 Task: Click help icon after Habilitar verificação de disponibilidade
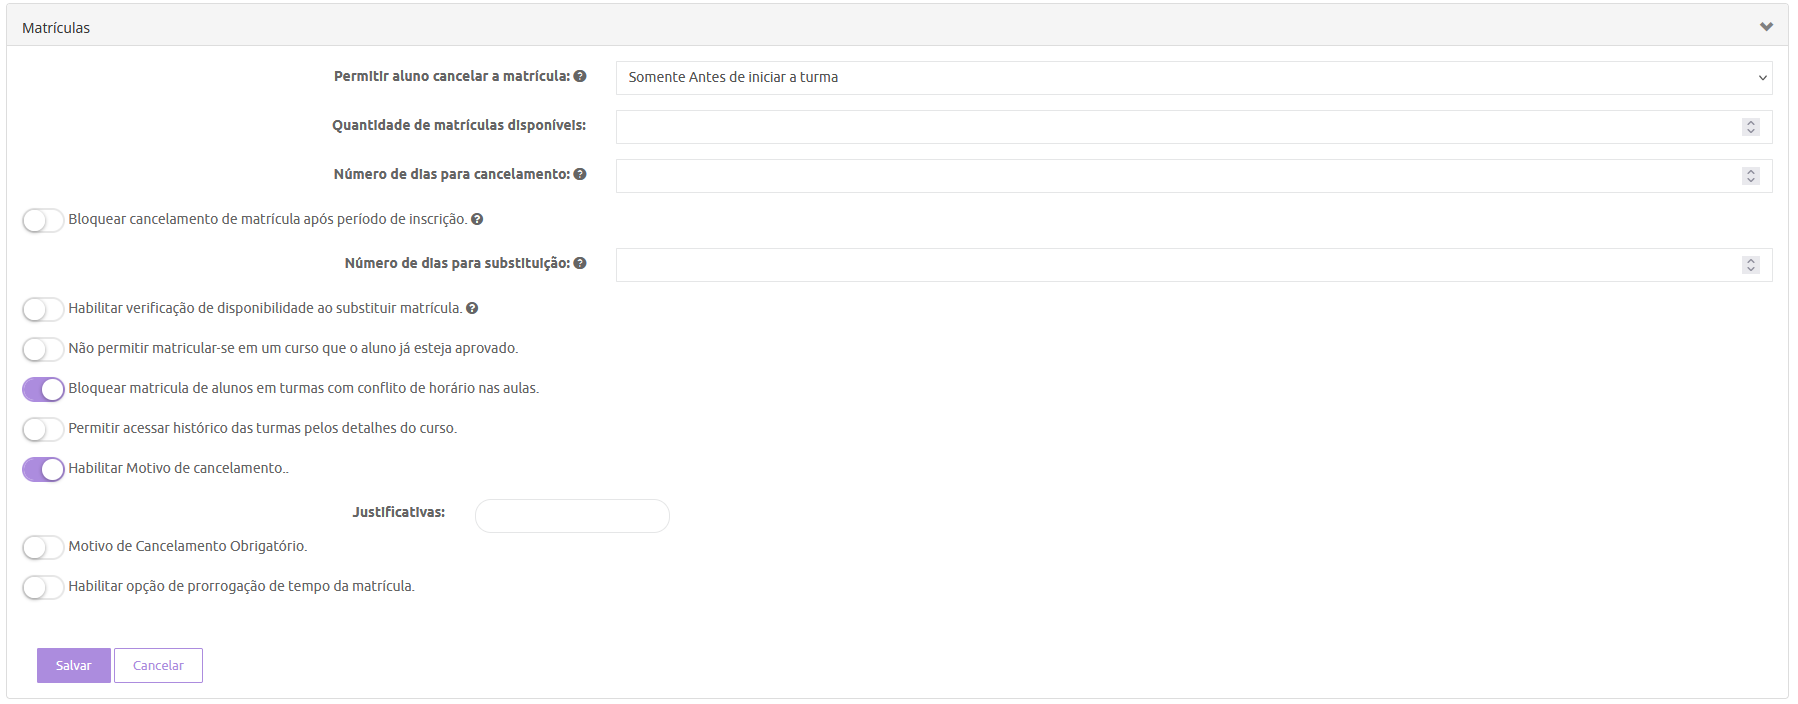click(x=472, y=308)
